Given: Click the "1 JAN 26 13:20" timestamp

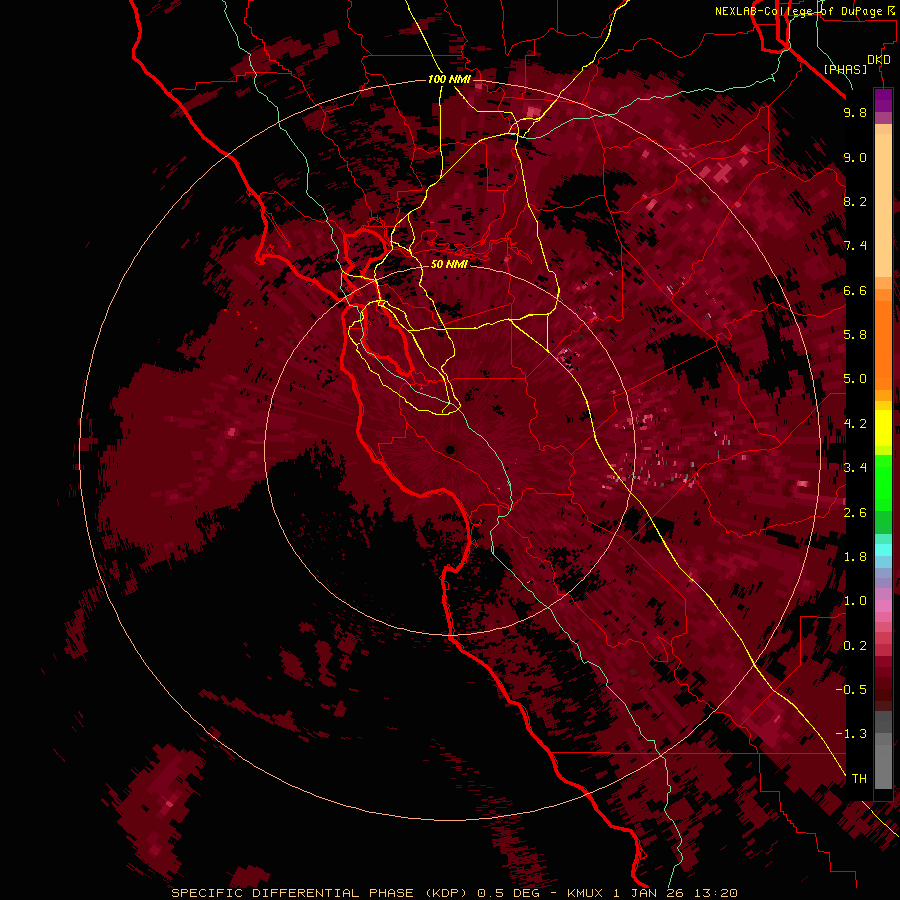Looking at the screenshot, I should (x=675, y=893).
